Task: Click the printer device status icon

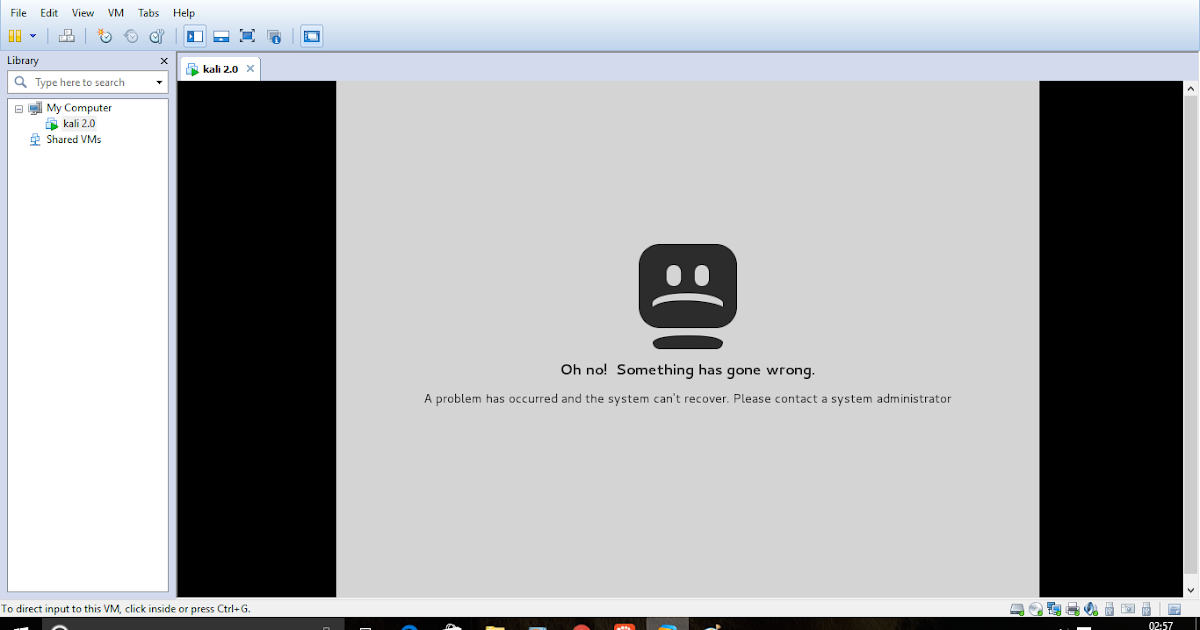Action: click(1072, 608)
